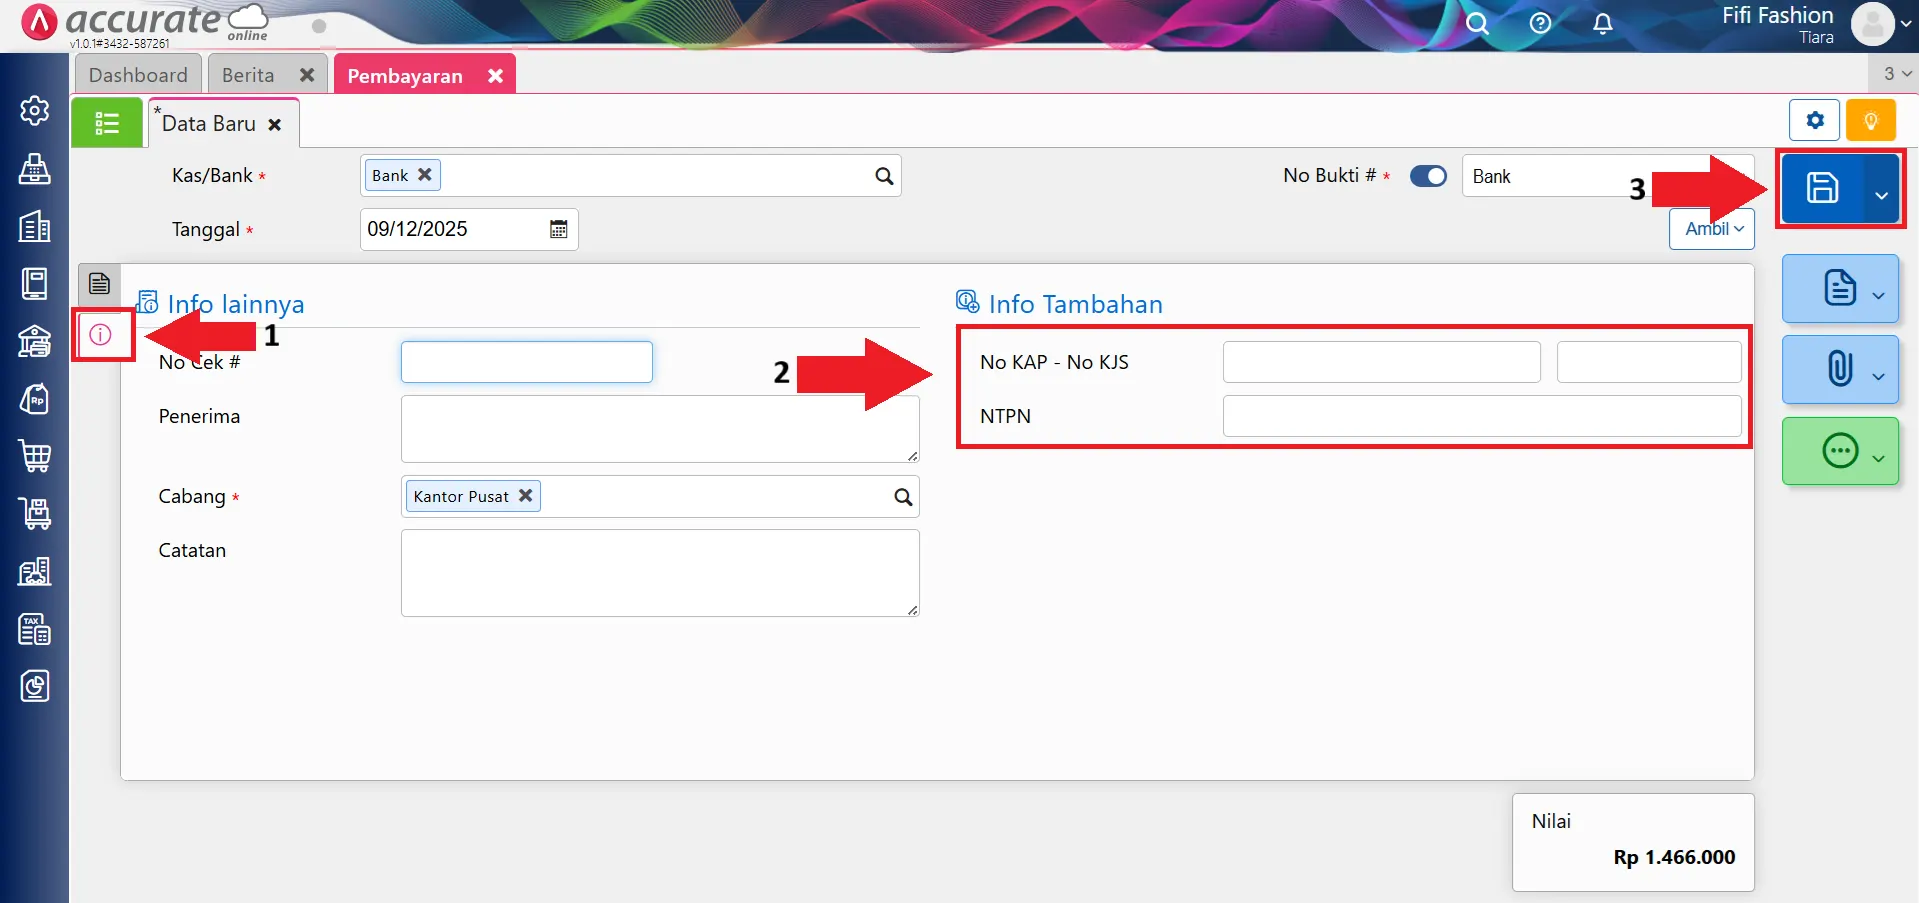1919x903 pixels.
Task: Open the notifications bell
Action: click(1602, 24)
